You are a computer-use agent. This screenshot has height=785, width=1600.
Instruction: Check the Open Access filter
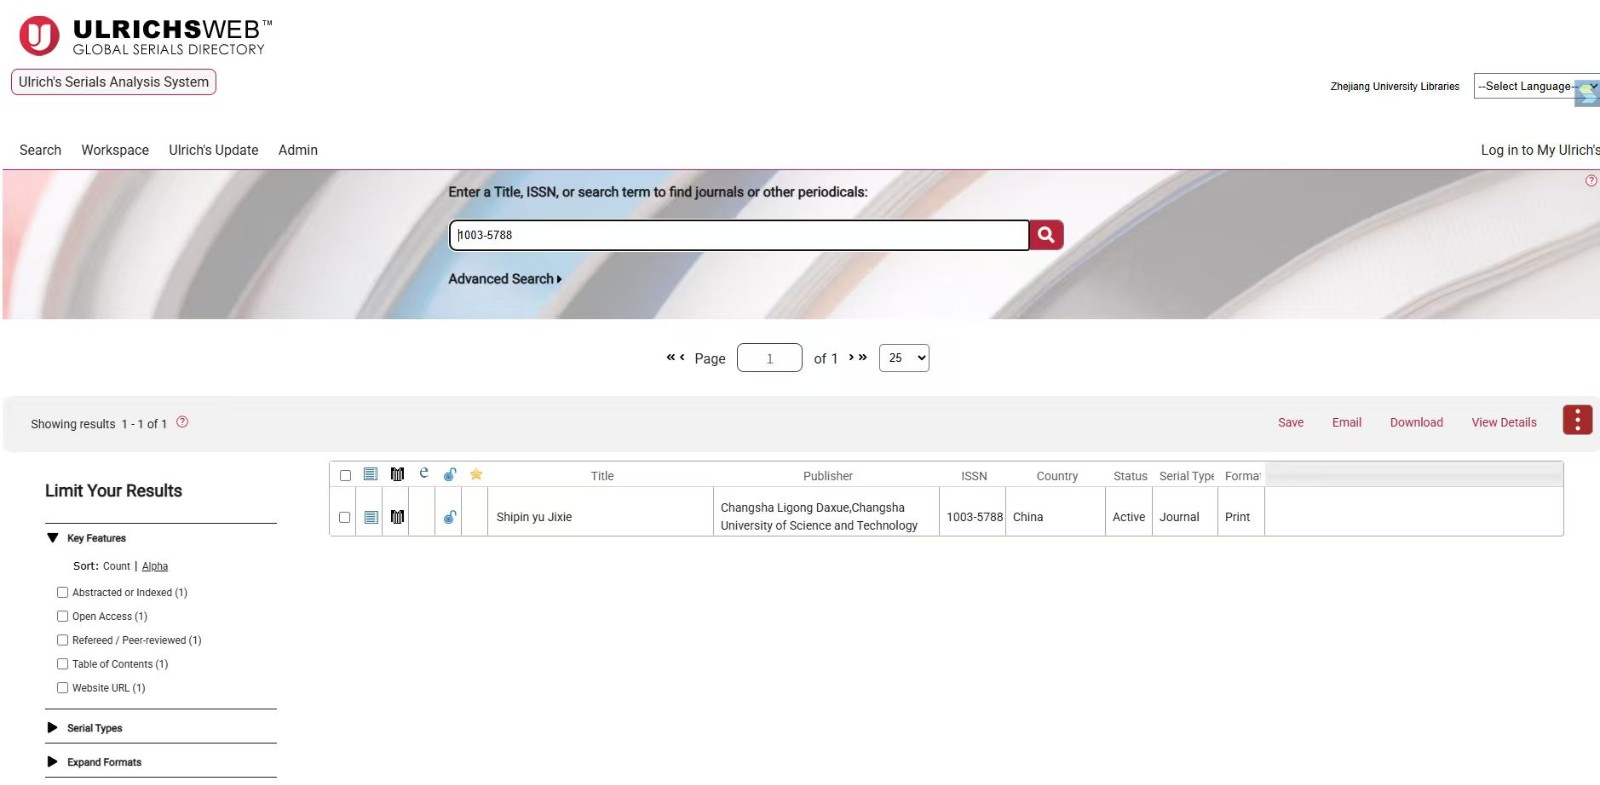62,616
